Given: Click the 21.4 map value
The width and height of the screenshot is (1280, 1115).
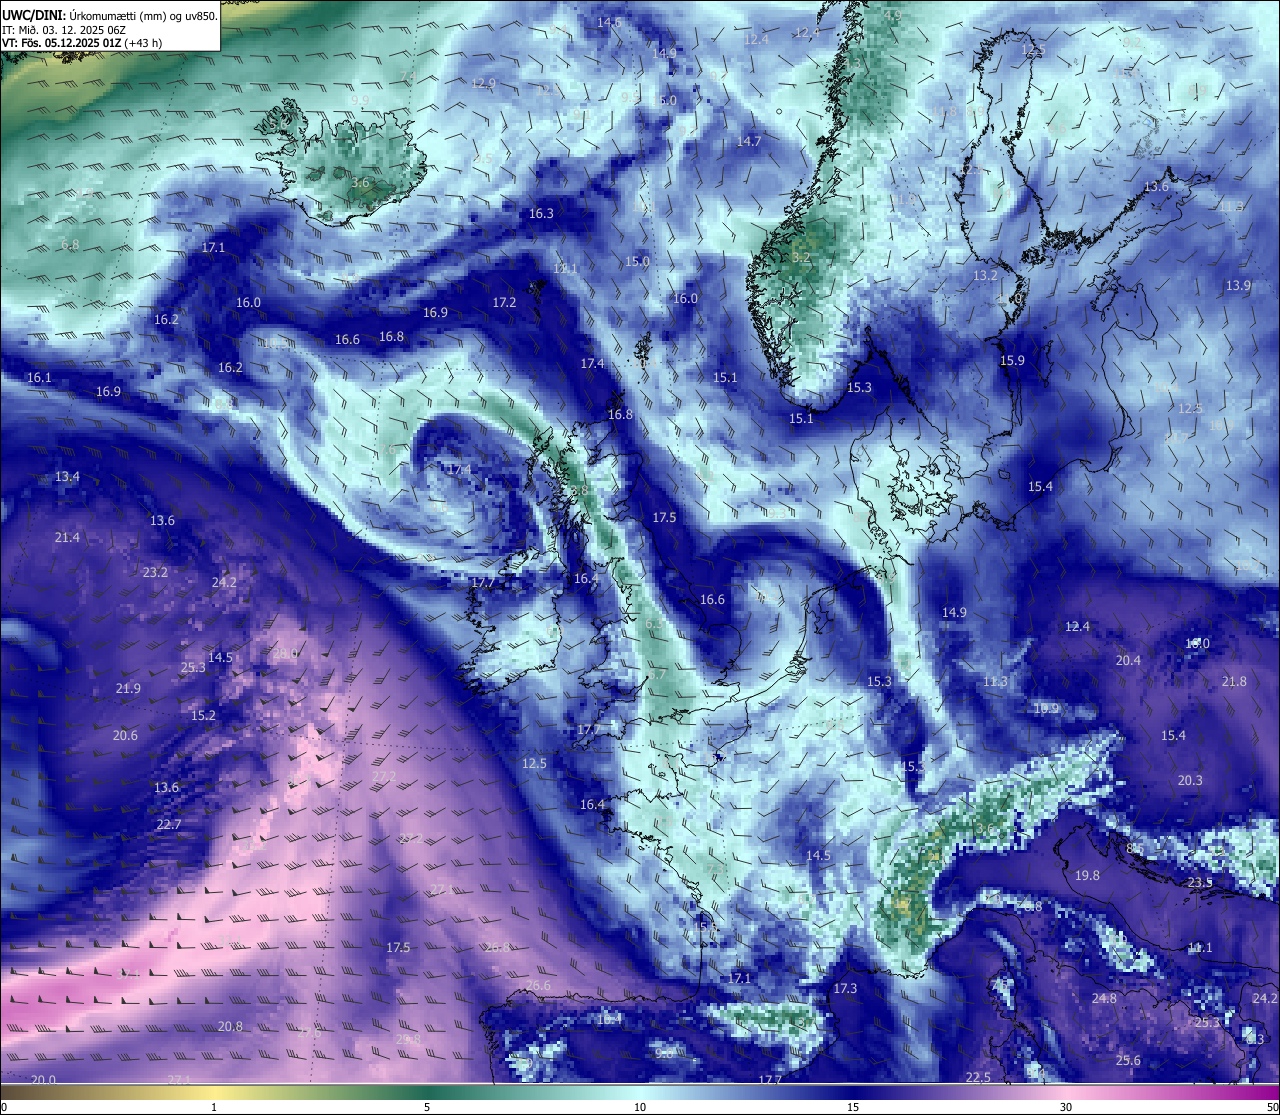Looking at the screenshot, I should [67, 537].
